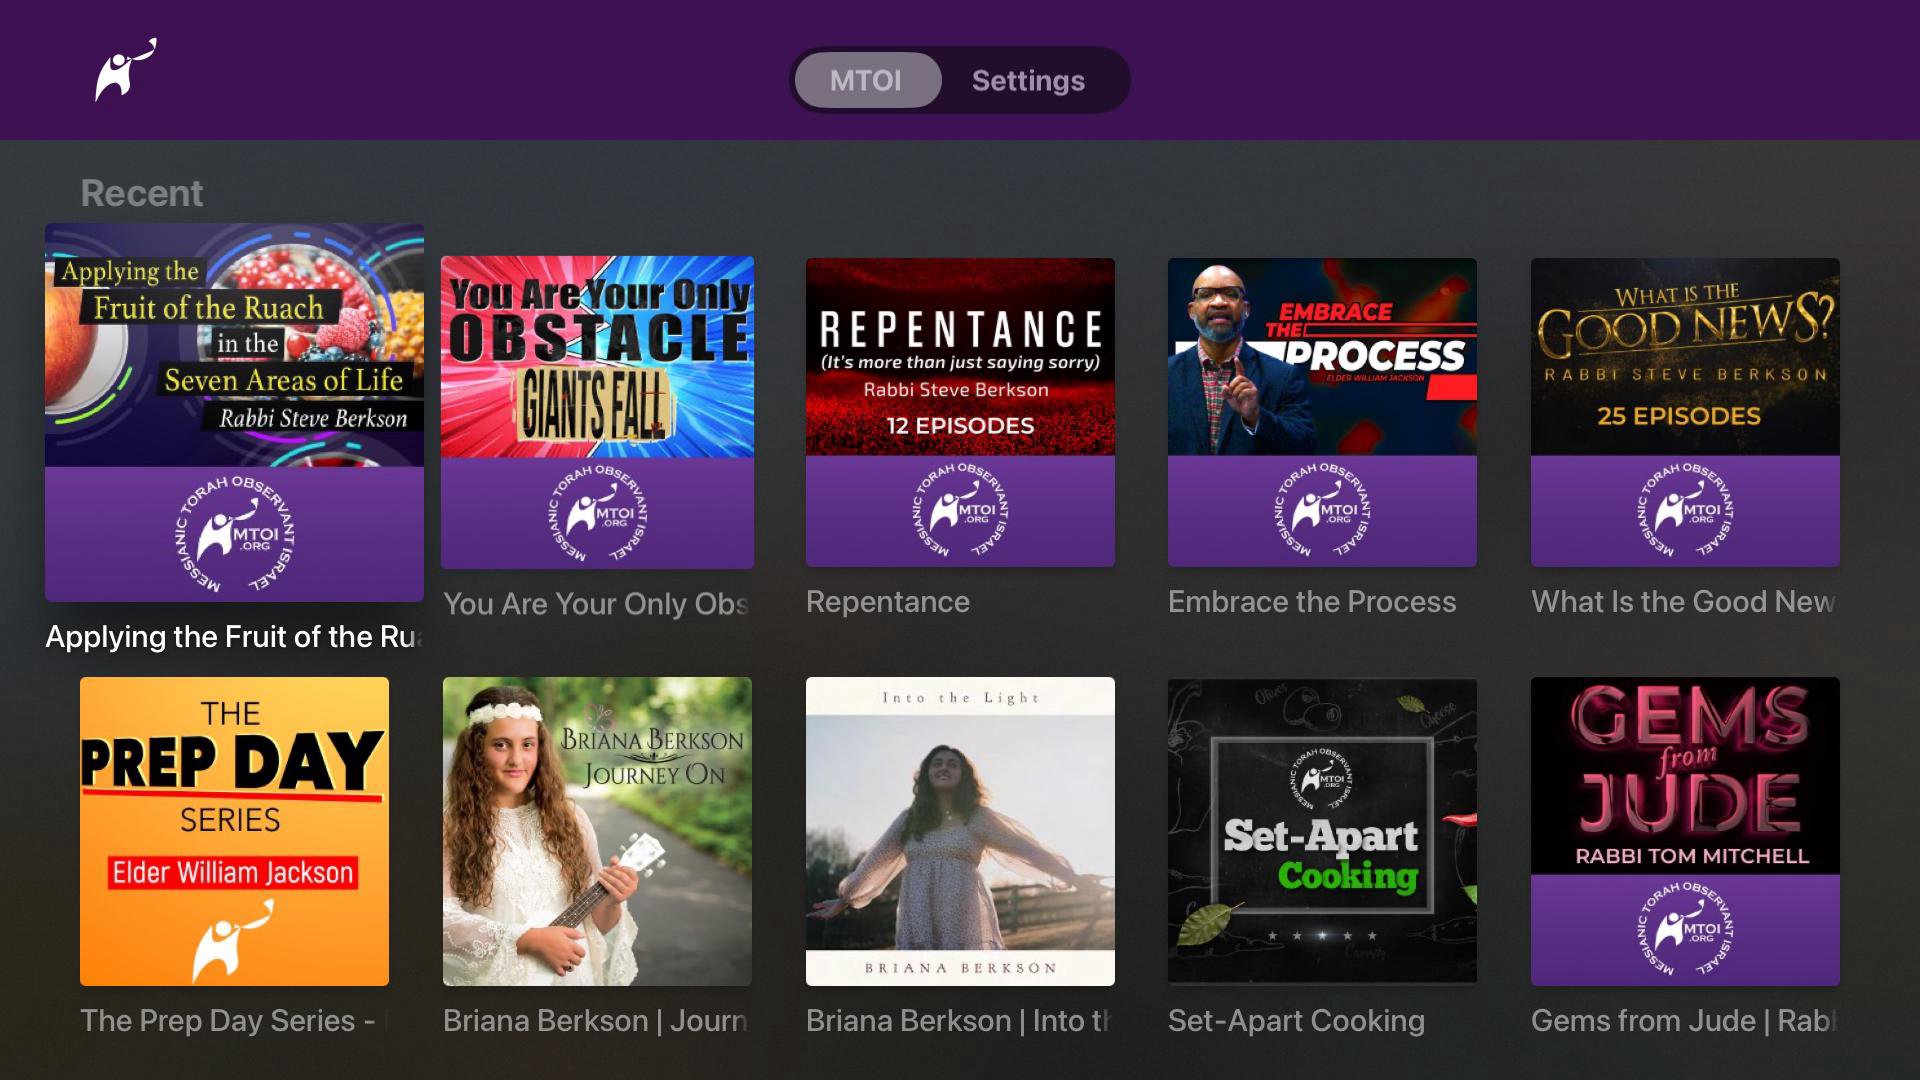The width and height of the screenshot is (1920, 1080).
Task: Click MTOI.org badge under Gems from Jude
Action: tap(1685, 930)
